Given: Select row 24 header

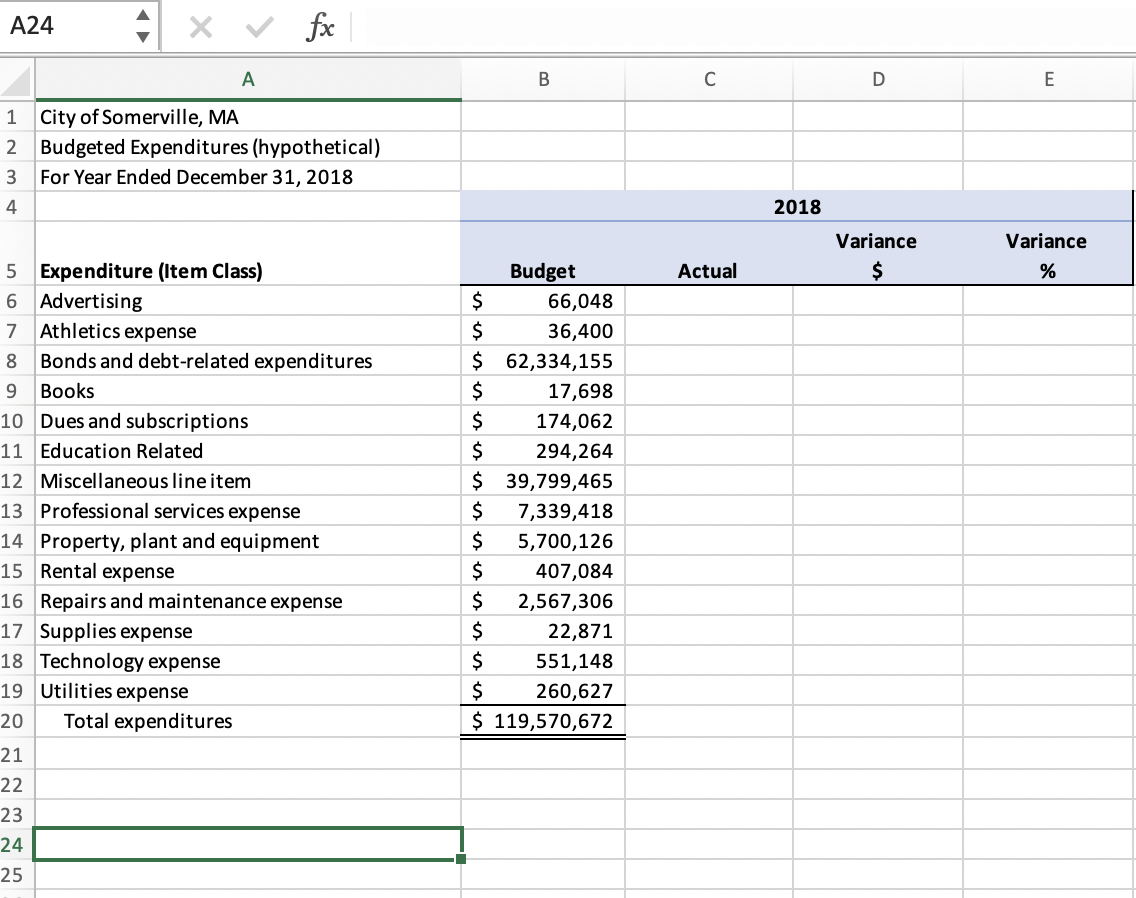Looking at the screenshot, I should (17, 845).
